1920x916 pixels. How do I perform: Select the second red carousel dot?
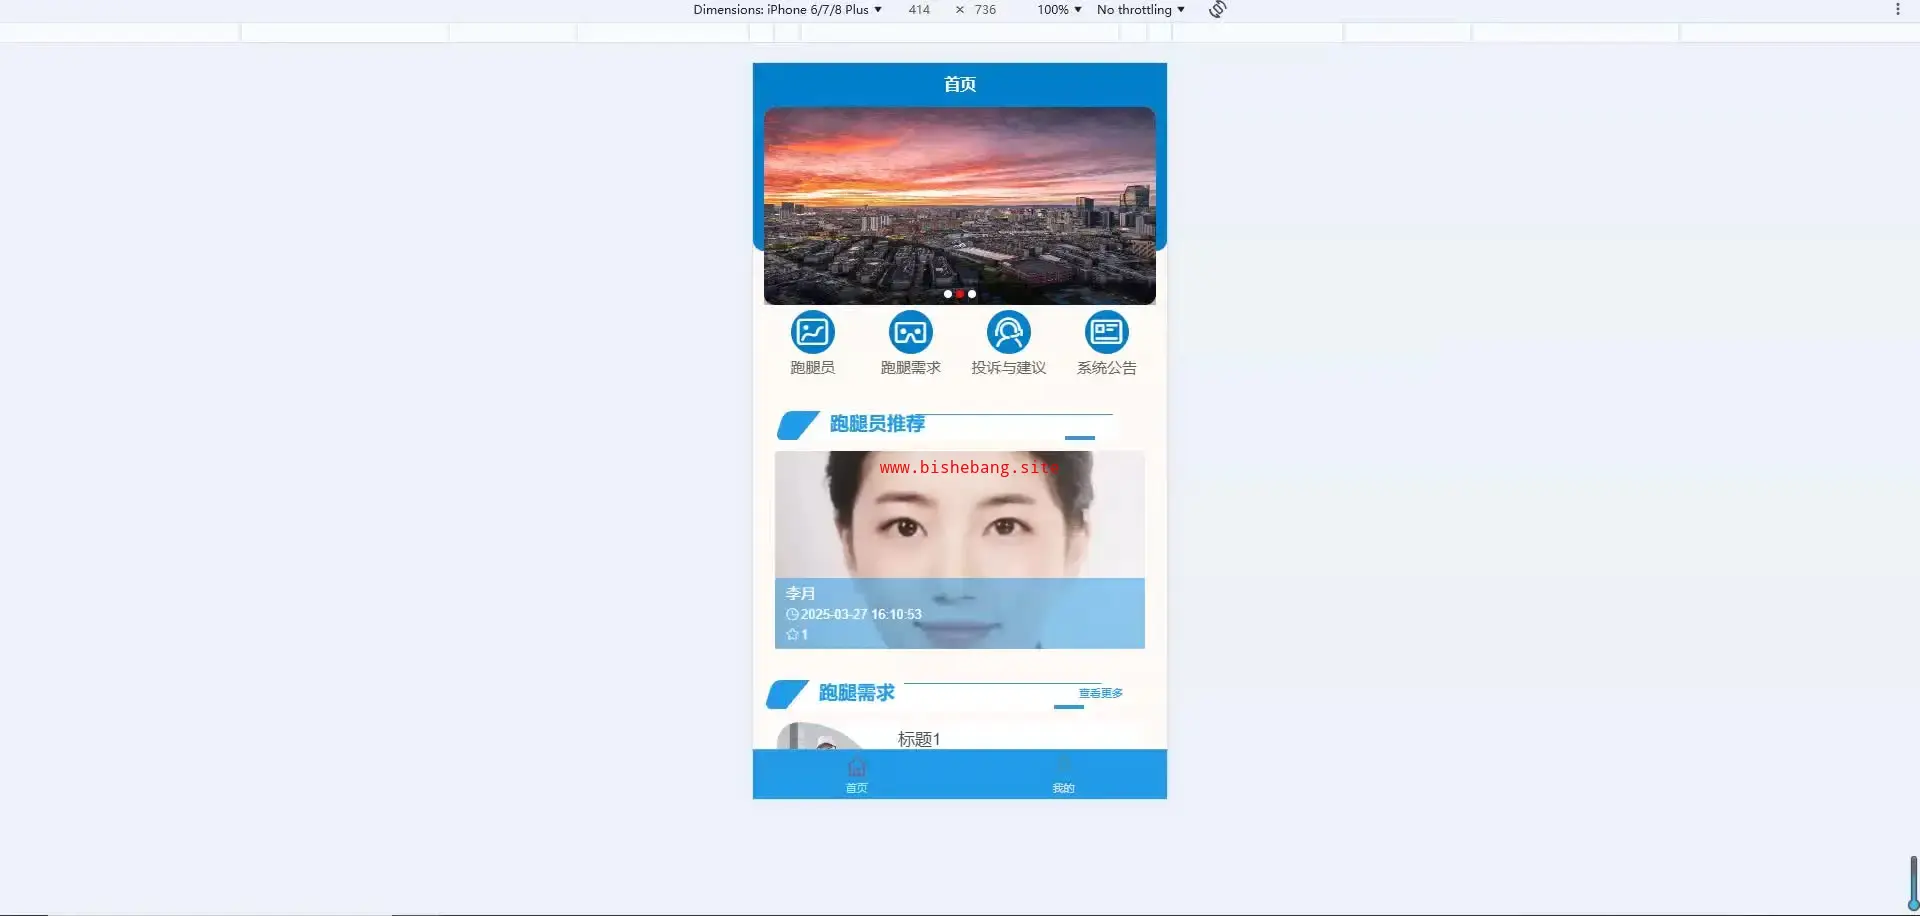(x=960, y=294)
